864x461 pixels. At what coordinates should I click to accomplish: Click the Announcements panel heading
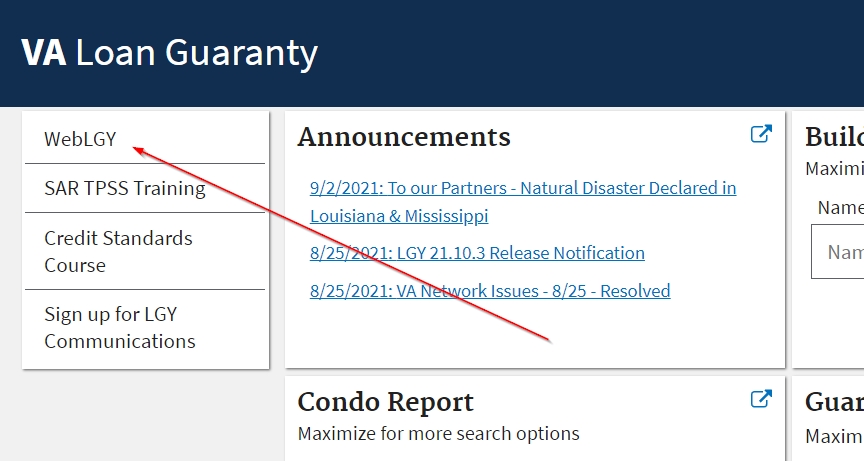coord(404,136)
